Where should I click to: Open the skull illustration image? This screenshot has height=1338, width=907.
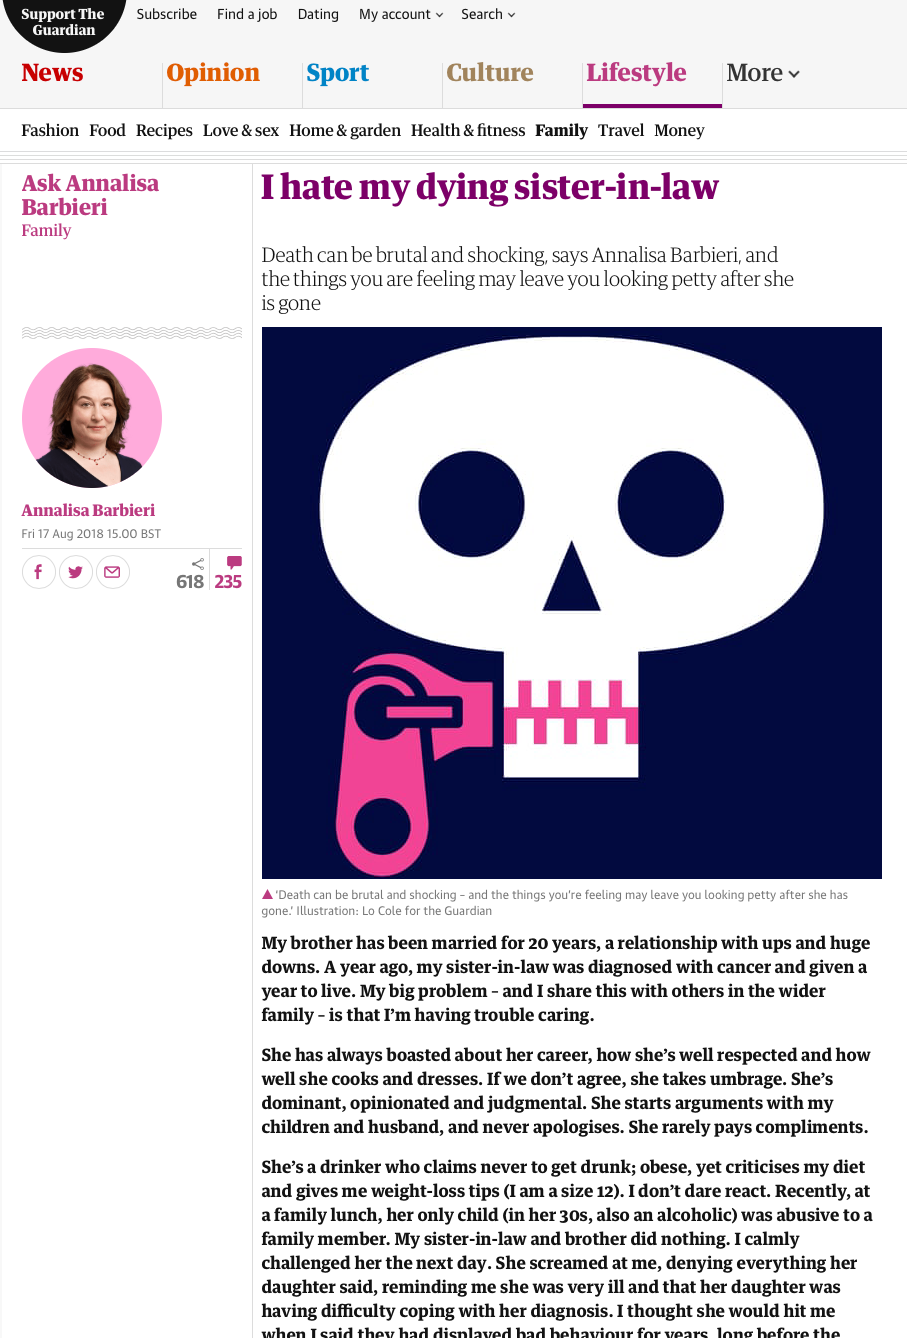[x=572, y=603]
